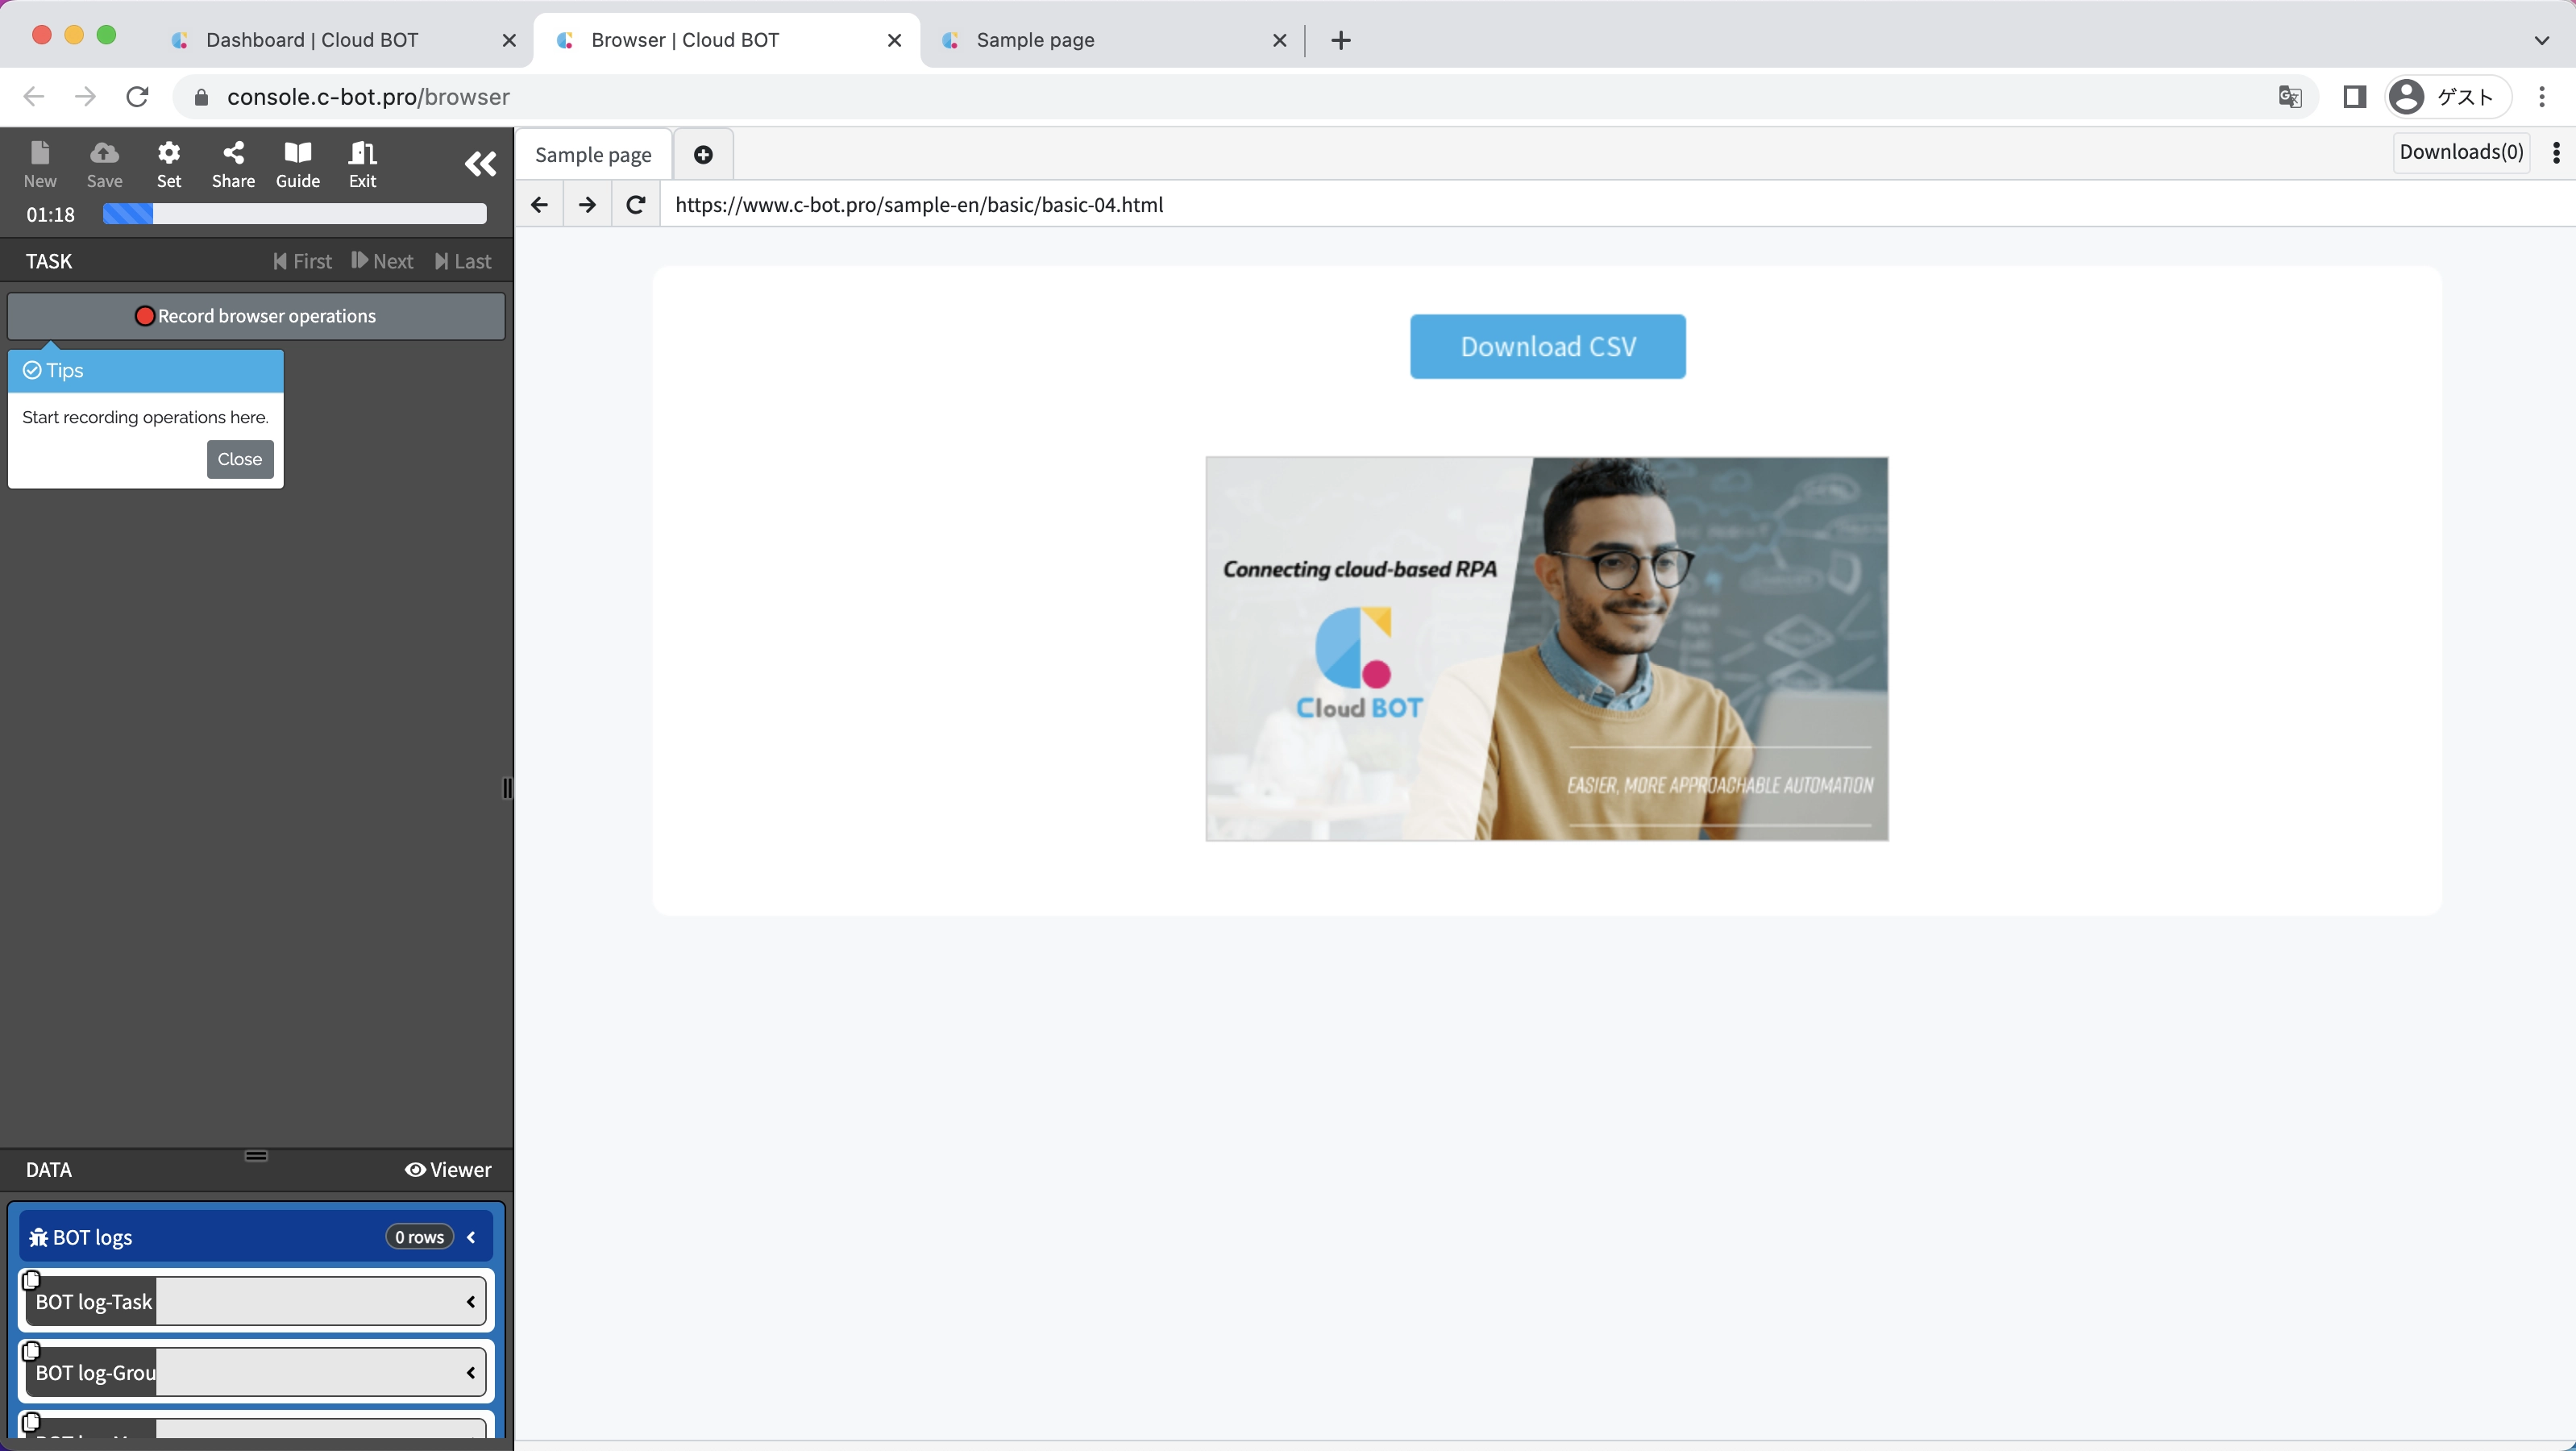Start Record browser operations
Viewport: 2576px width, 1451px height.
click(256, 316)
